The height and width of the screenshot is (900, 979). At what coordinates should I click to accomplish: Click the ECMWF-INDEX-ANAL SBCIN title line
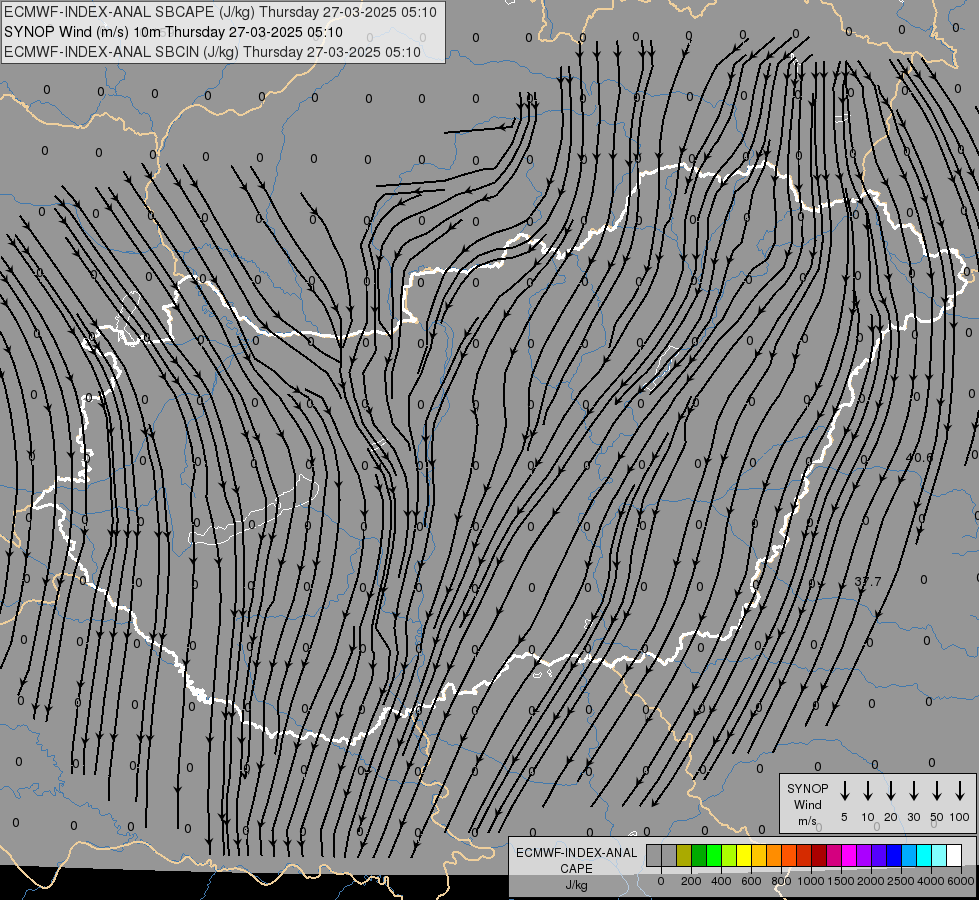[x=212, y=52]
